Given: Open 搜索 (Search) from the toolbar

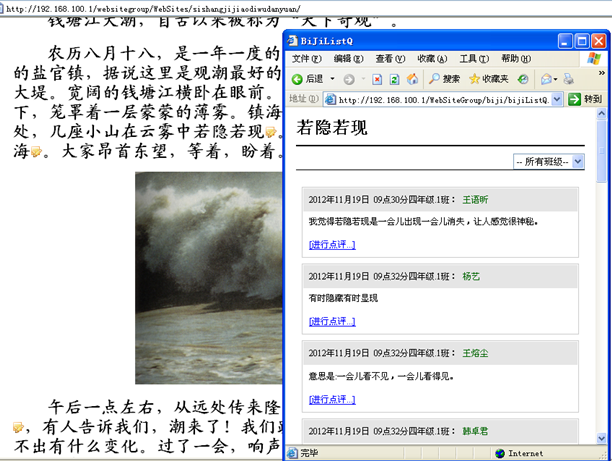Looking at the screenshot, I should pos(444,79).
